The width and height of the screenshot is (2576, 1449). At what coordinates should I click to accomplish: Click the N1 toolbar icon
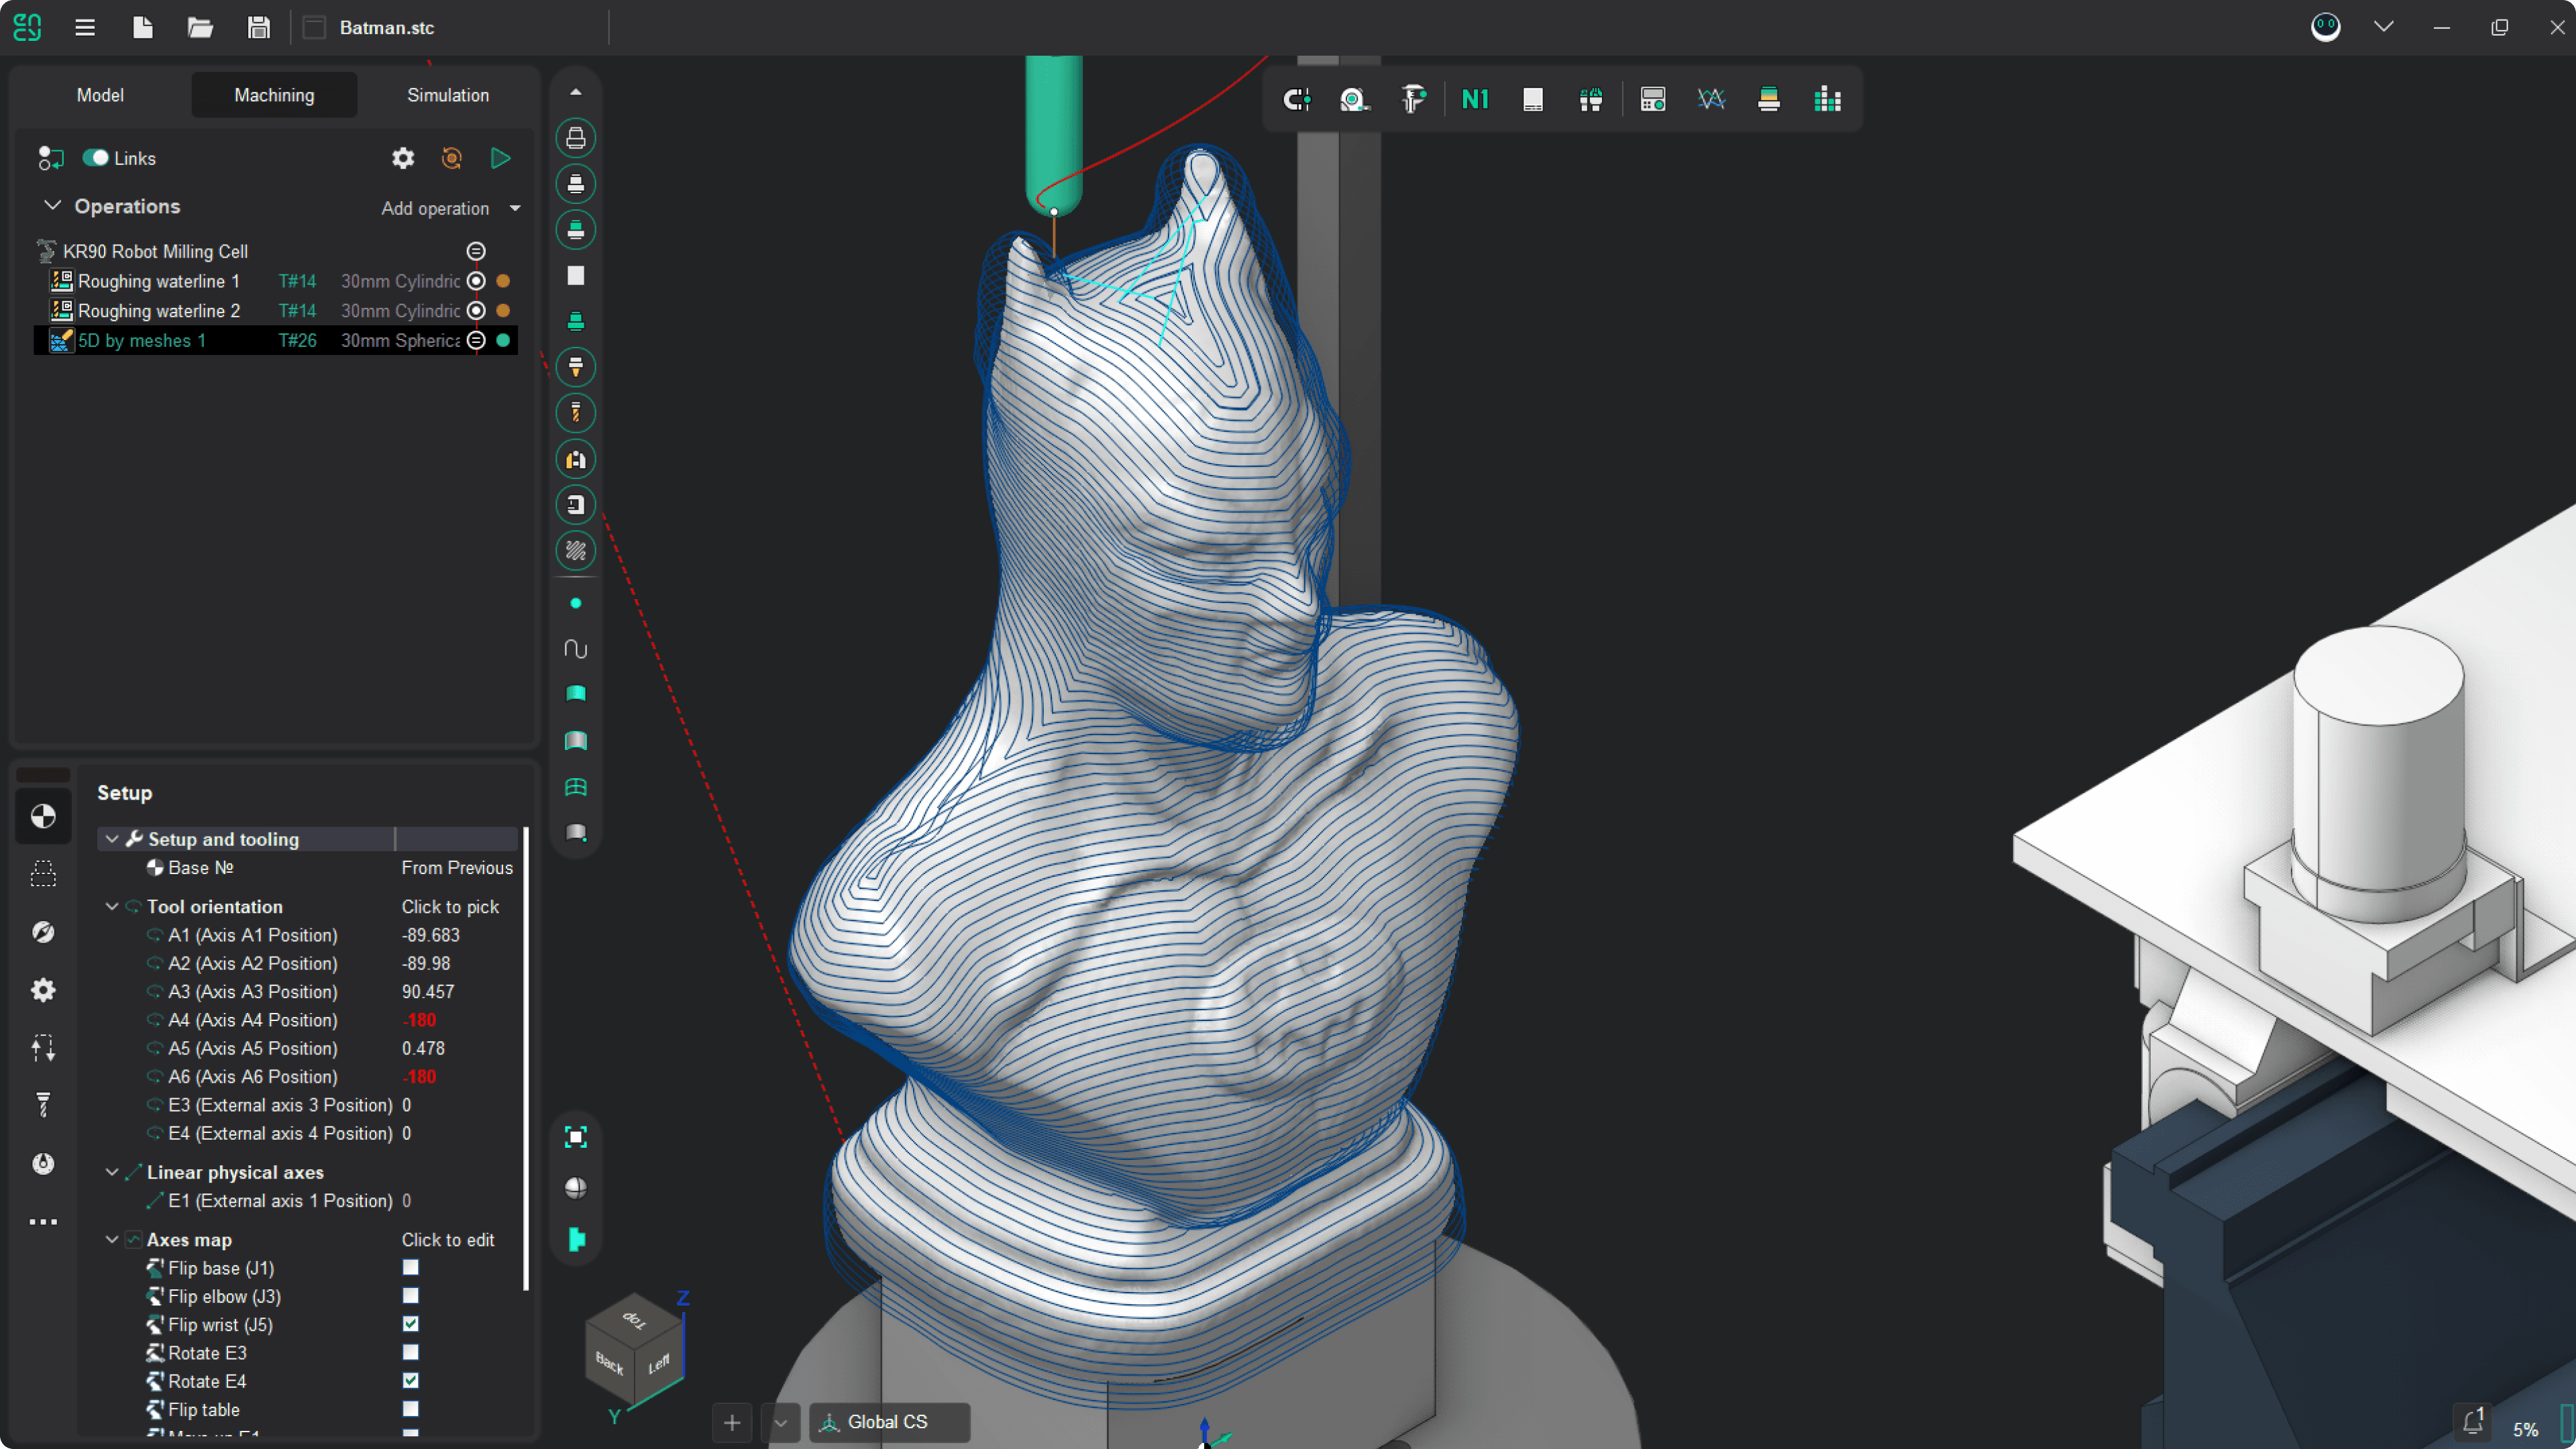pyautogui.click(x=1474, y=99)
